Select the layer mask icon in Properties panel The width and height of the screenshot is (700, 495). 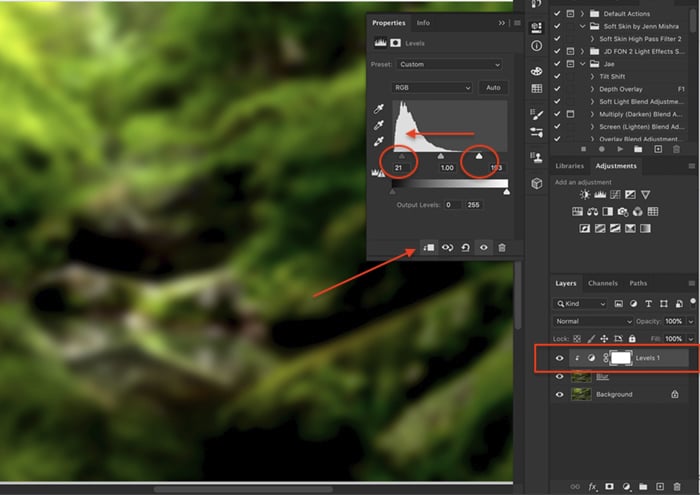point(396,43)
